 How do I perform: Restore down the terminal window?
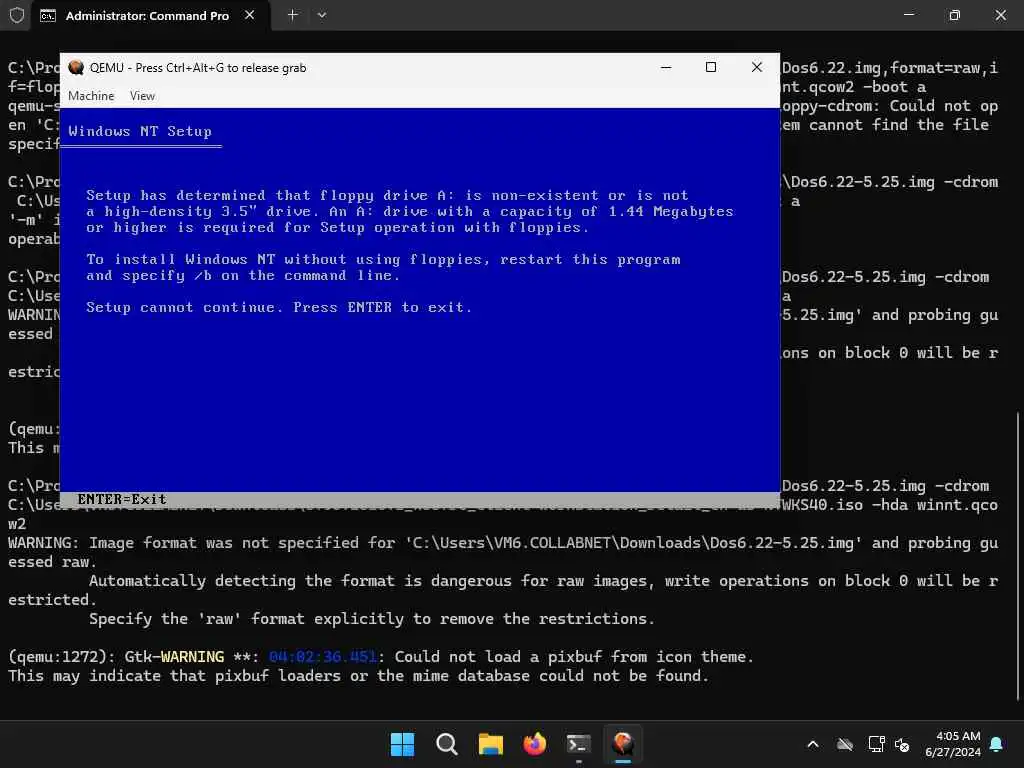954,15
